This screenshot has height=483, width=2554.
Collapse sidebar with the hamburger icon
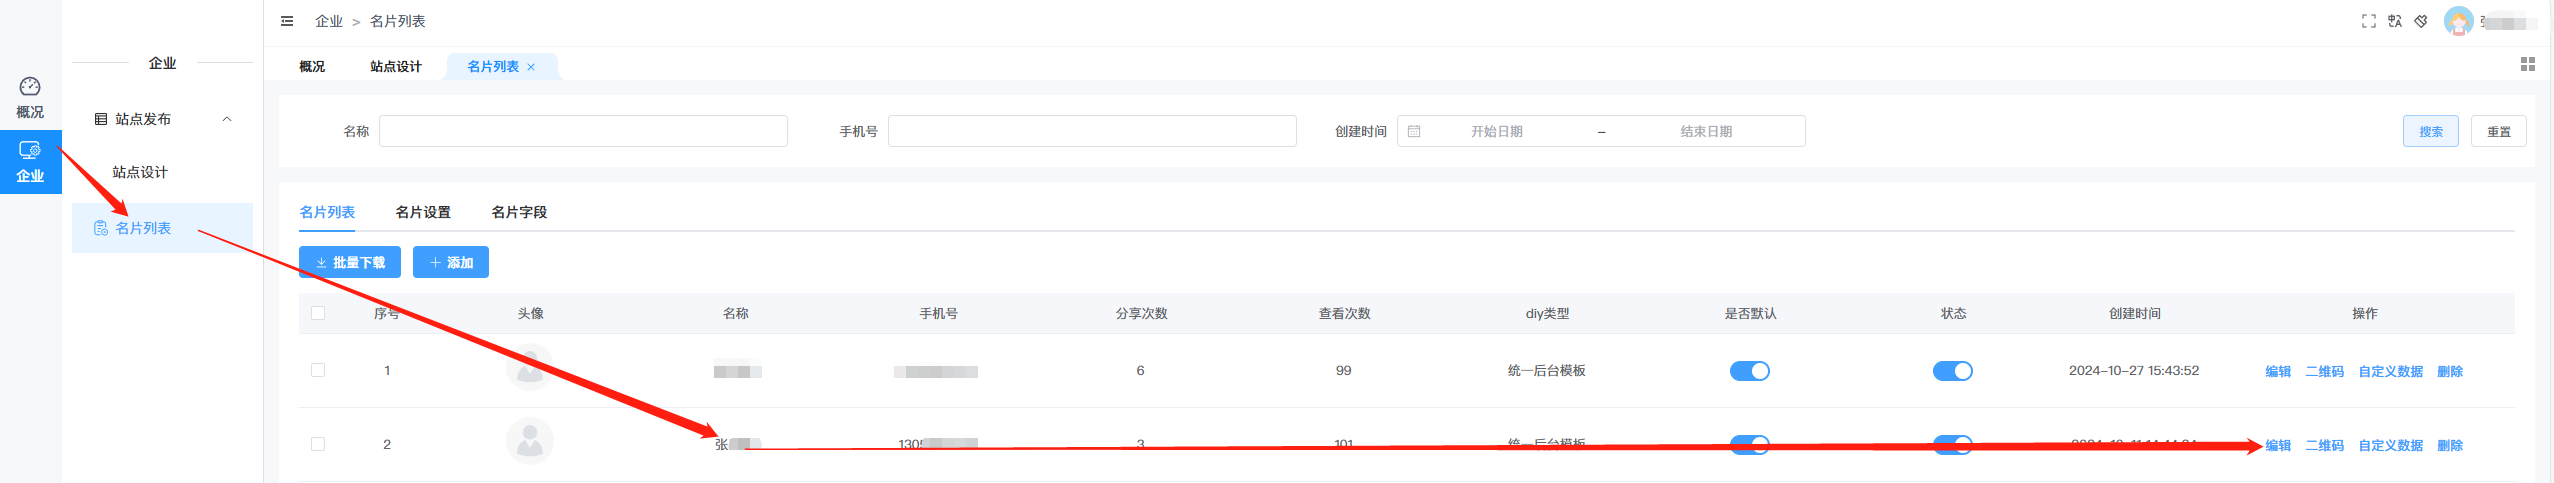[x=287, y=21]
